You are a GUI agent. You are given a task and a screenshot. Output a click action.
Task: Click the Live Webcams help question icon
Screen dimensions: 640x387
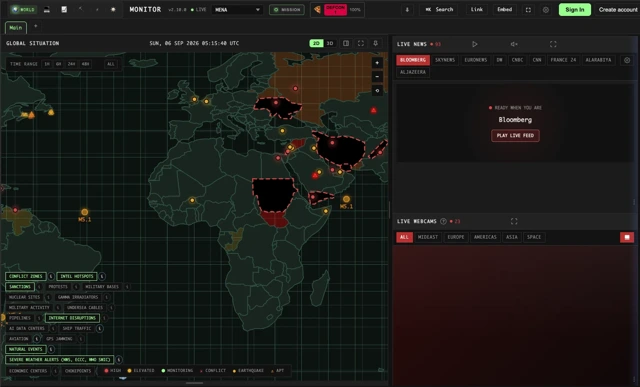[443, 221]
